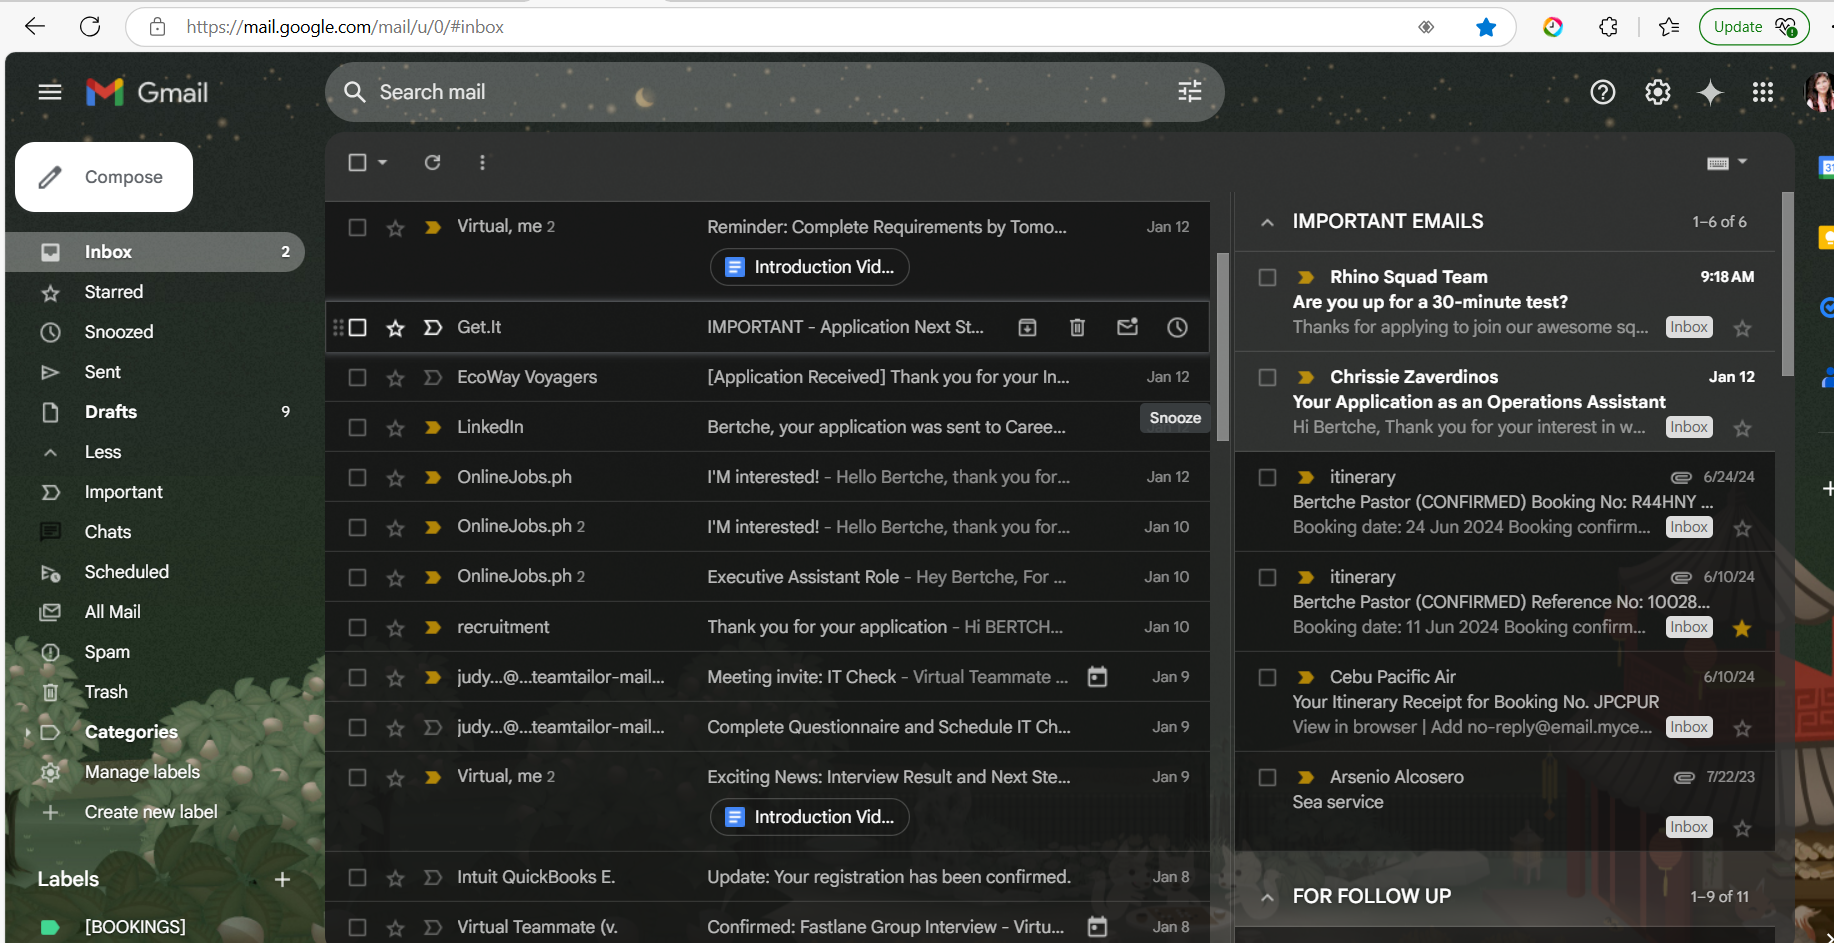This screenshot has width=1834, height=943.
Task: Unstar the itinerary 6/10/24 email
Action: [1742, 628]
